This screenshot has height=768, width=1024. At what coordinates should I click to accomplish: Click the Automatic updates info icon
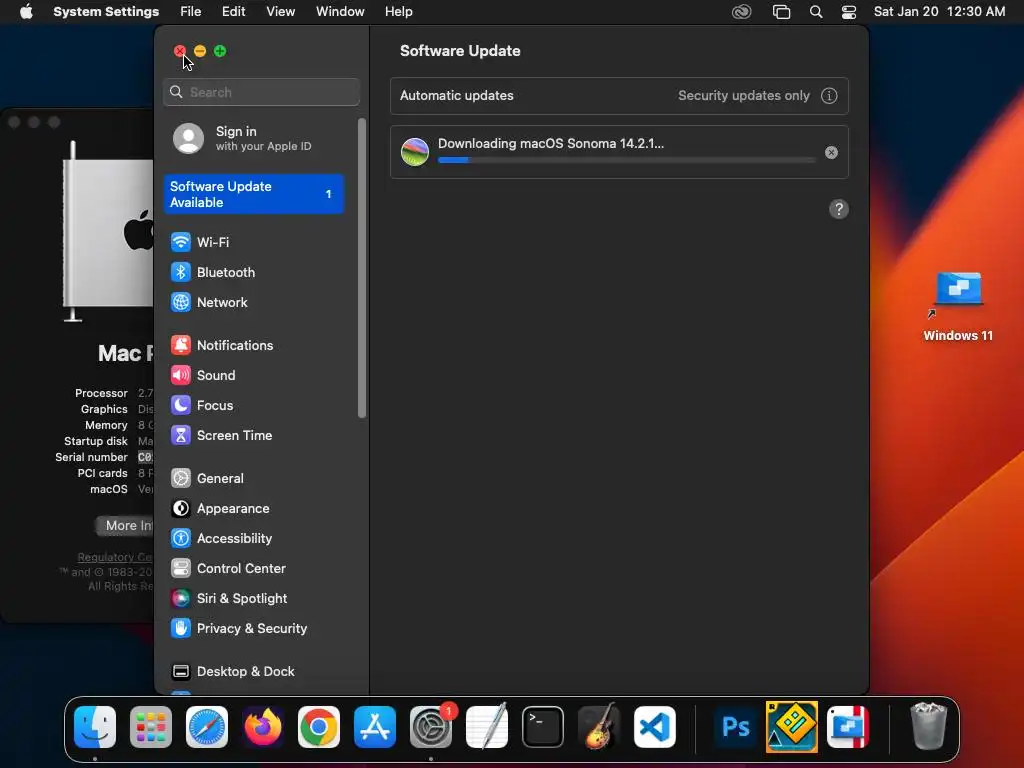point(829,96)
